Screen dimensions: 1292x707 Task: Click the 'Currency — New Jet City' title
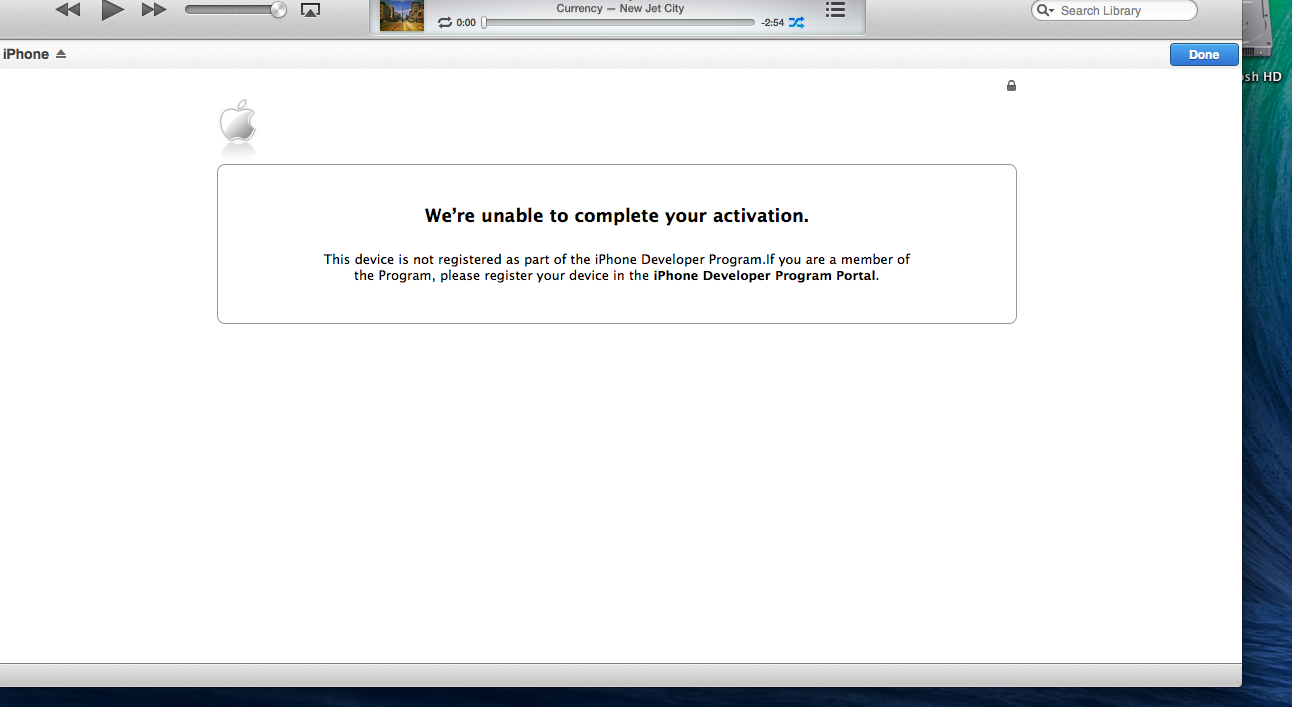pyautogui.click(x=620, y=8)
